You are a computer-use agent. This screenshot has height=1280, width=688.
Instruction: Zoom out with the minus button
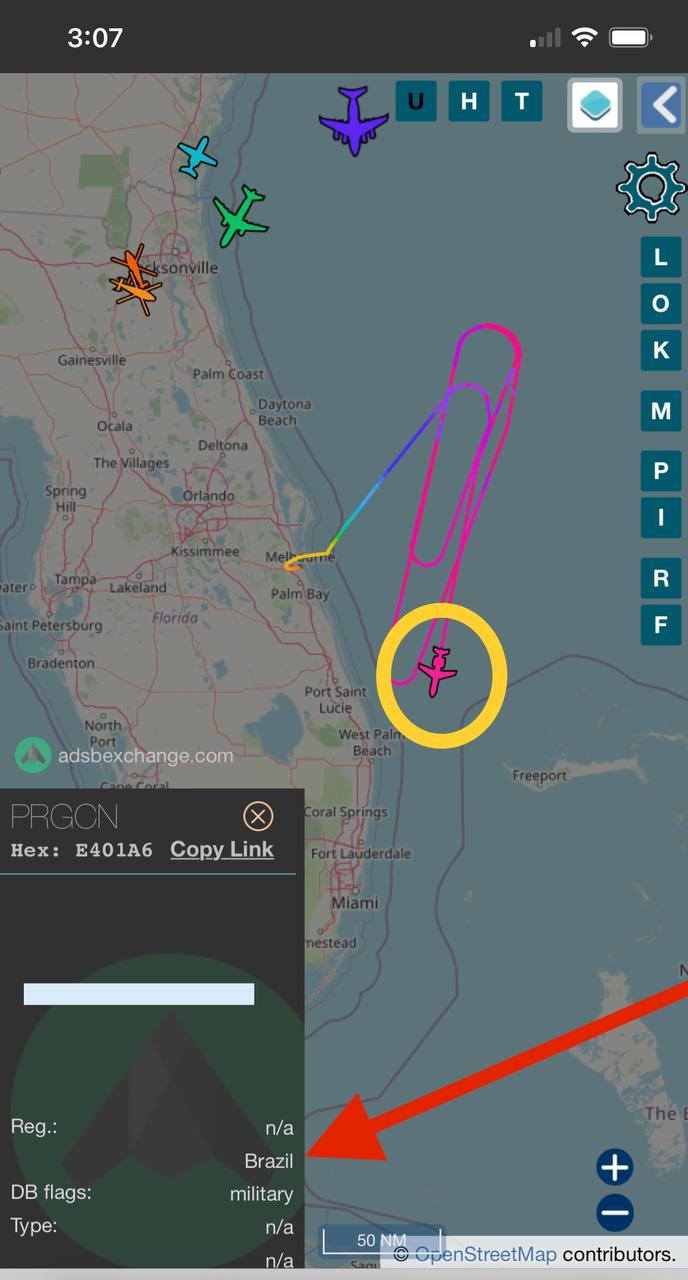tap(615, 1213)
